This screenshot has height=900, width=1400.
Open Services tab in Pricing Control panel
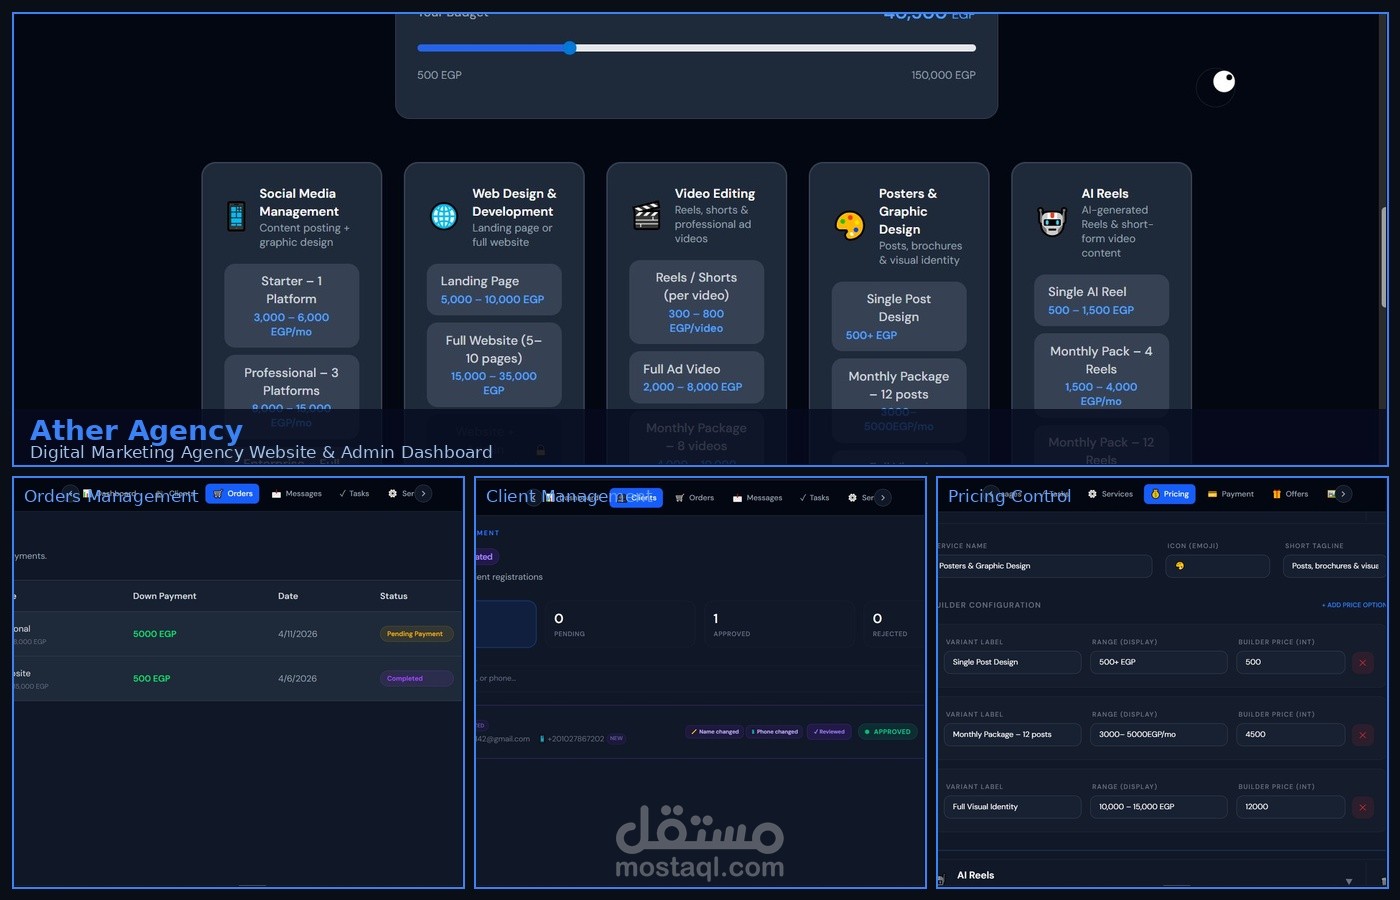1111,494
